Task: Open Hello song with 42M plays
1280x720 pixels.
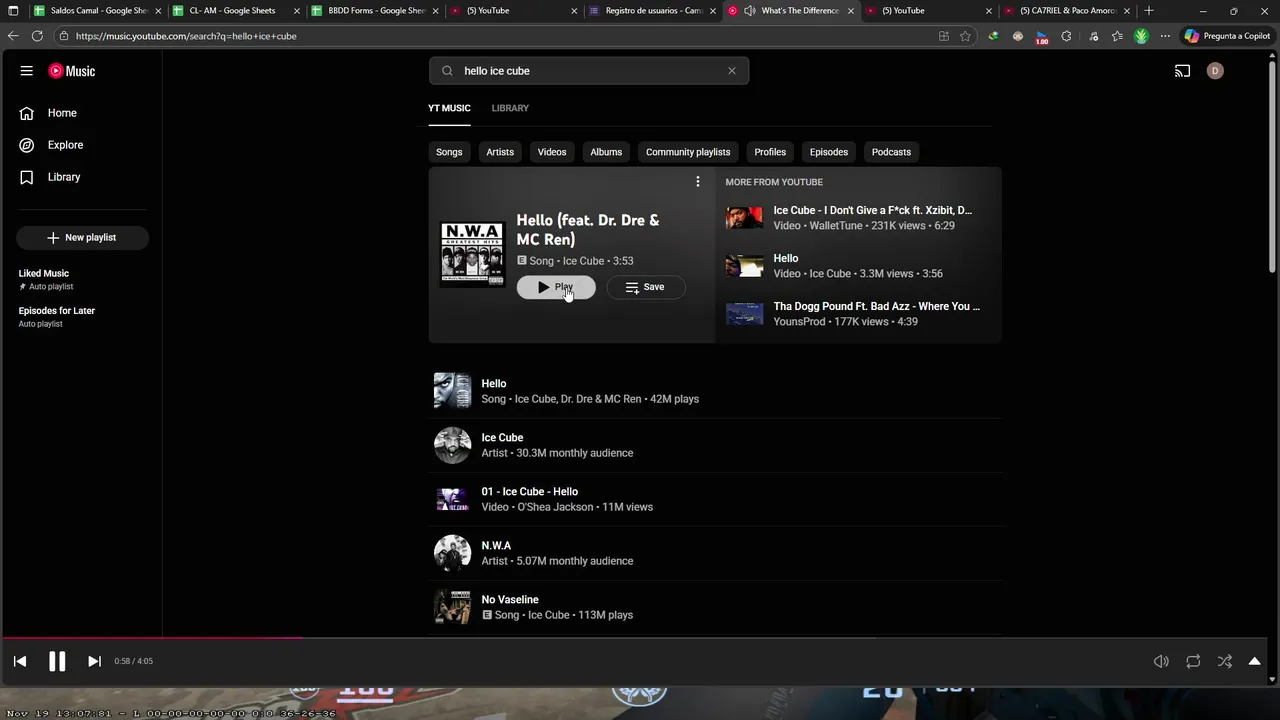Action: 715,391
